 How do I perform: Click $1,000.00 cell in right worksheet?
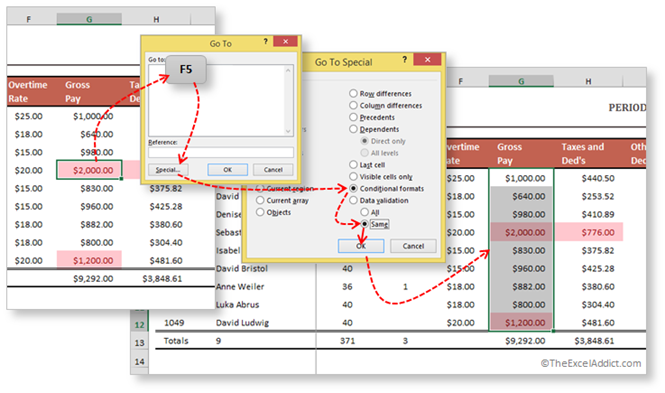(x=521, y=178)
